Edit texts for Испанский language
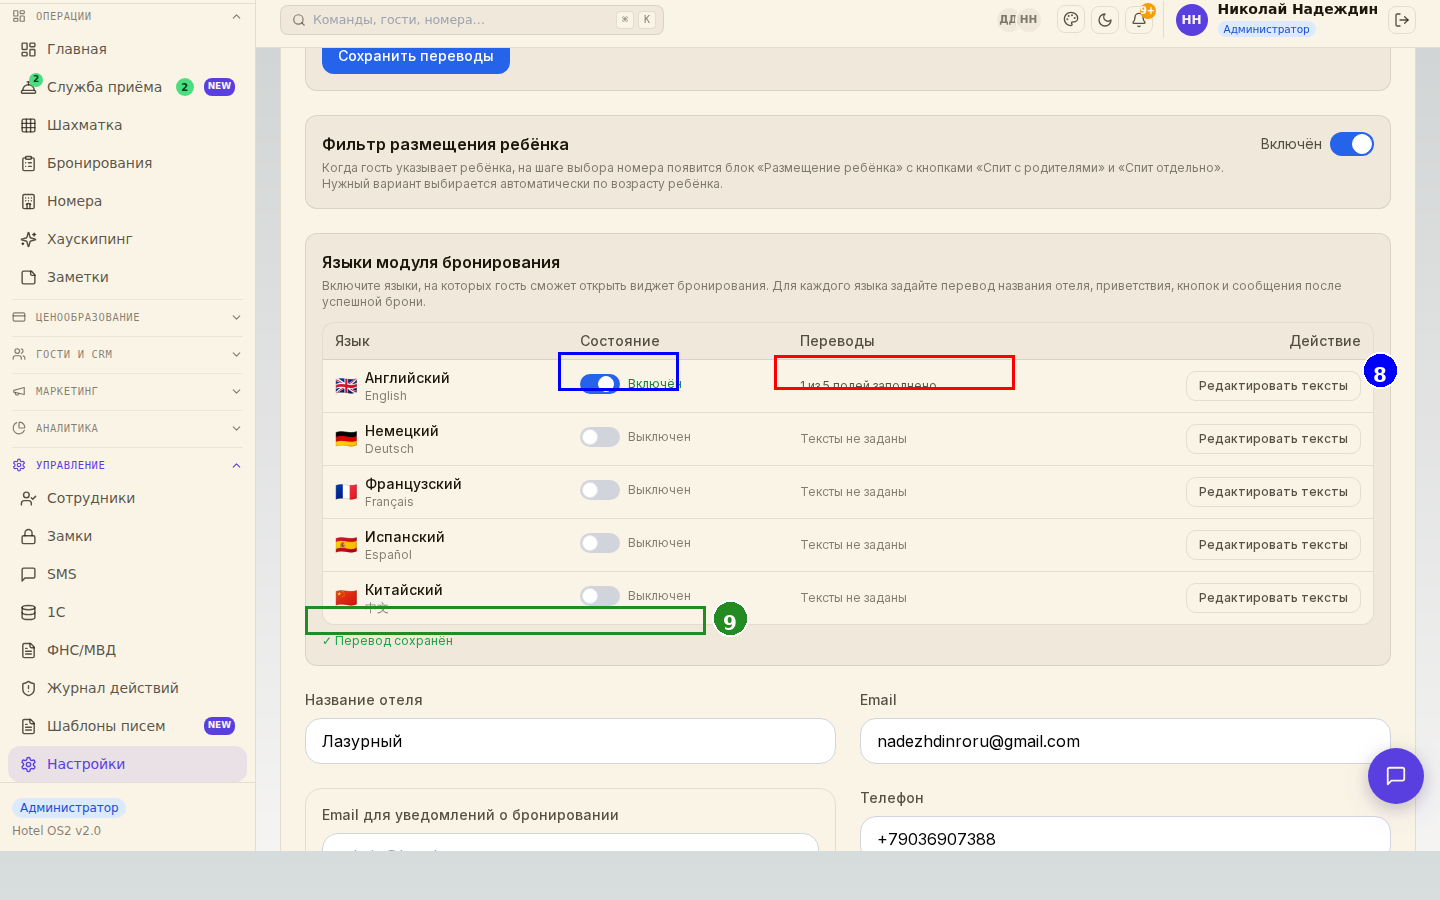Screen dimensions: 1440x900 tap(1273, 545)
